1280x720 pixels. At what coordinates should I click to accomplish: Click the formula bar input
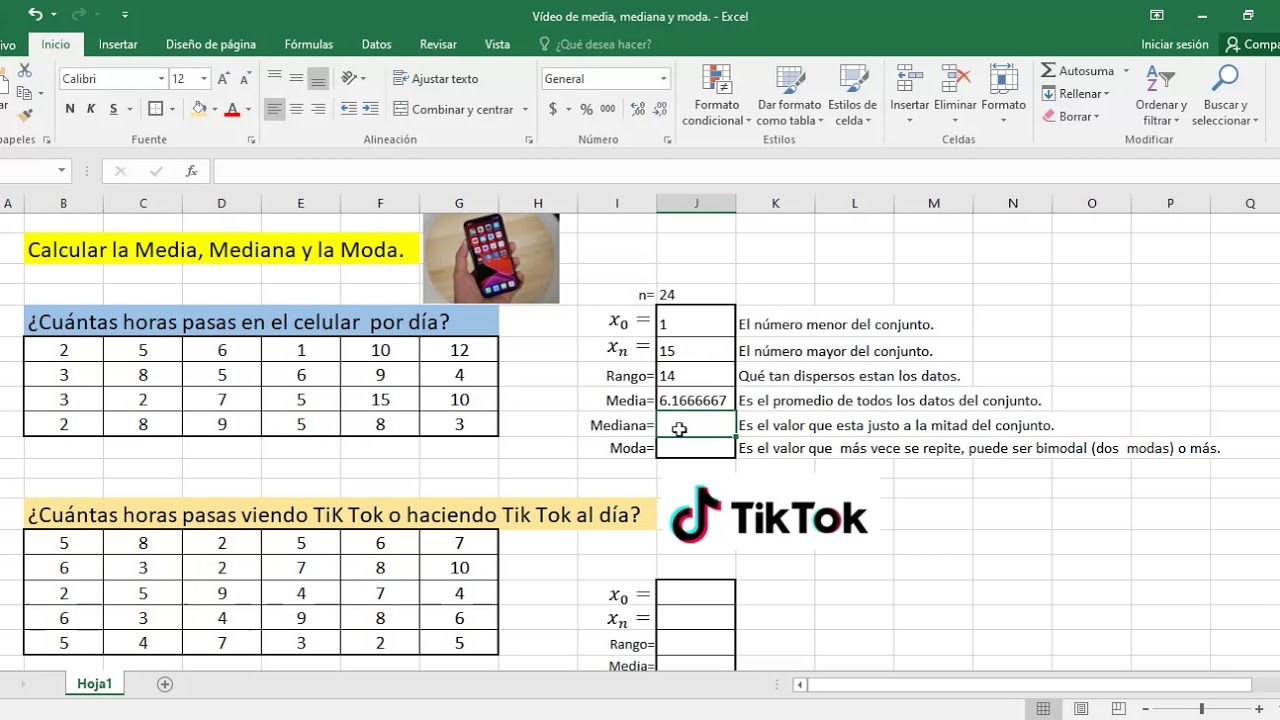[746, 171]
